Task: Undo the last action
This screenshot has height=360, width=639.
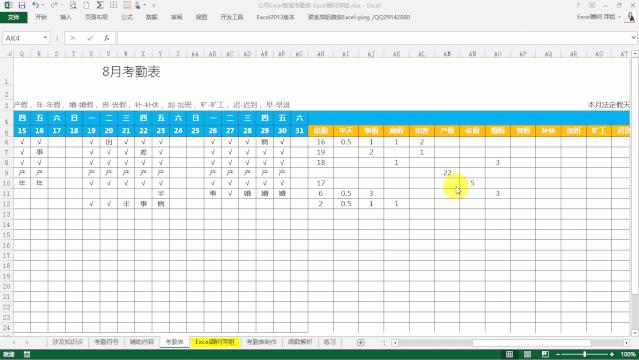Action: tap(35, 5)
